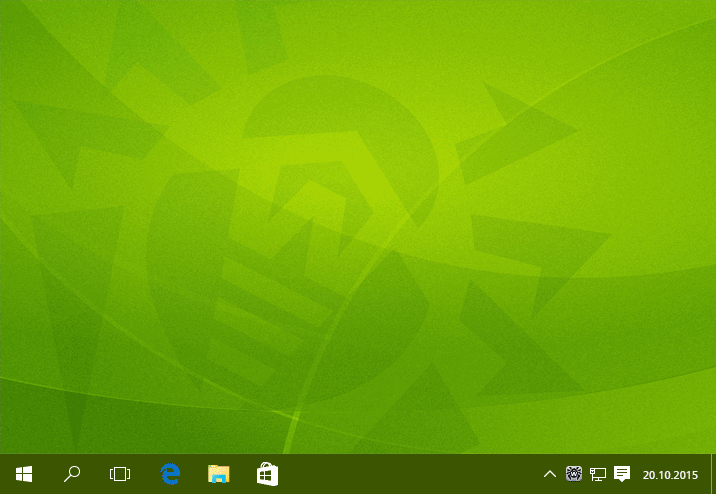This screenshot has width=716, height=494.
Task: Open calendar from date 20.10.2015
Action: click(x=670, y=475)
